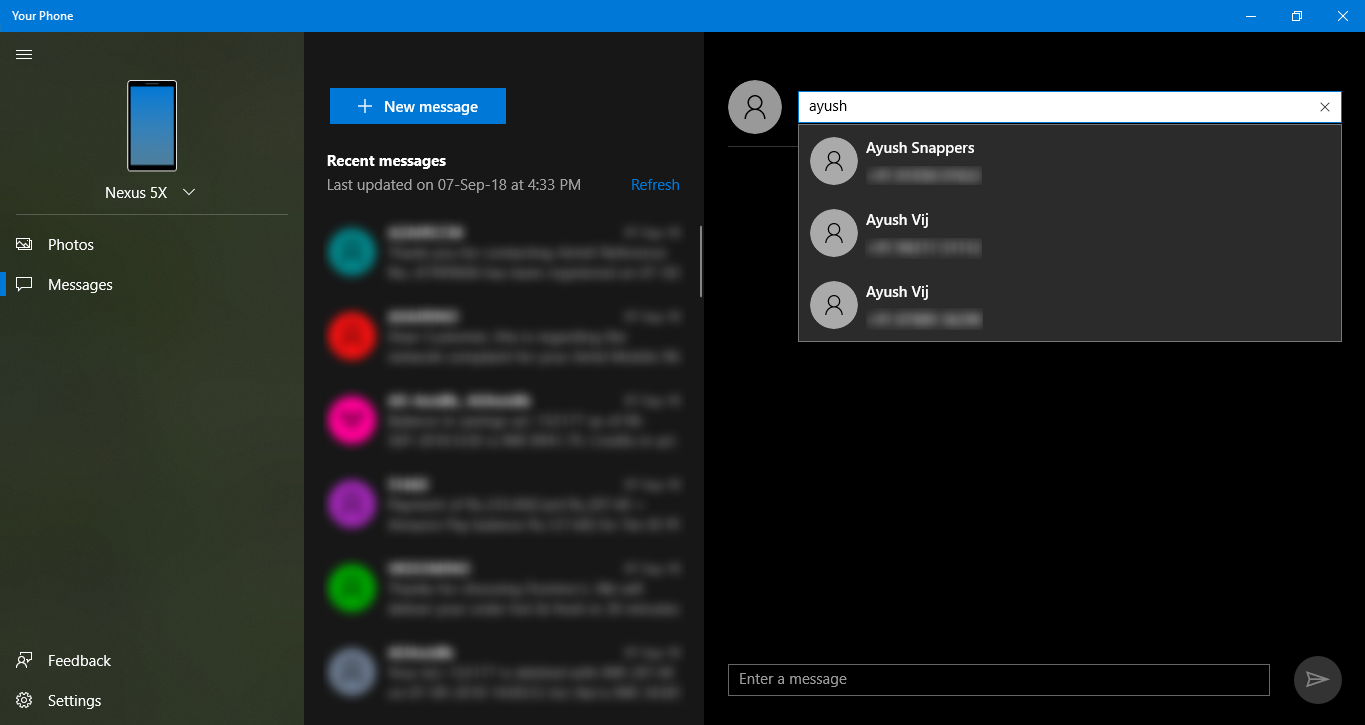Choose the second Ayush Vij contact
1365x725 pixels.
point(1069,305)
